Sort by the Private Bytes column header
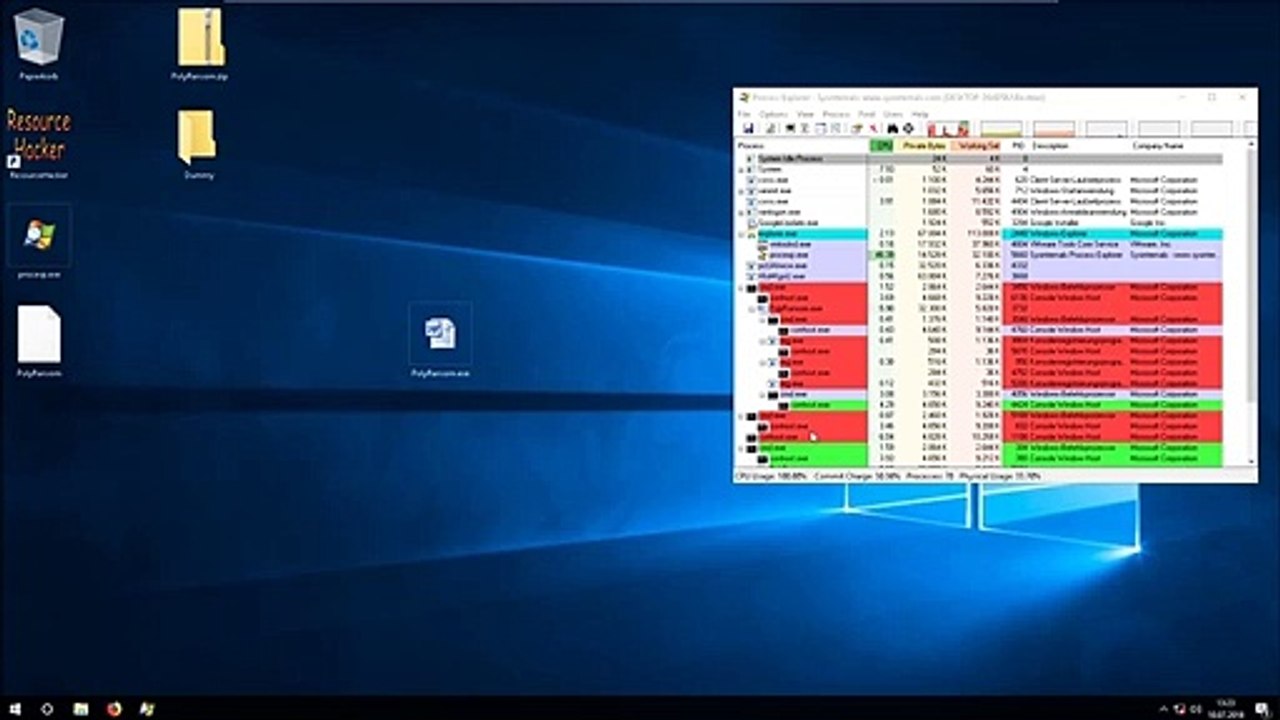 923,146
